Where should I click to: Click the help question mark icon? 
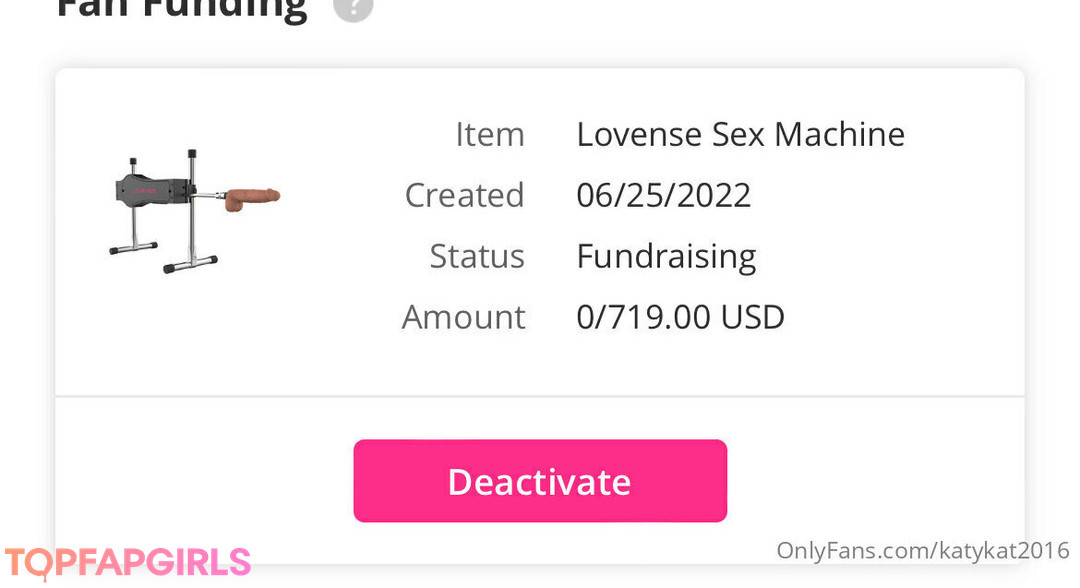click(x=352, y=6)
